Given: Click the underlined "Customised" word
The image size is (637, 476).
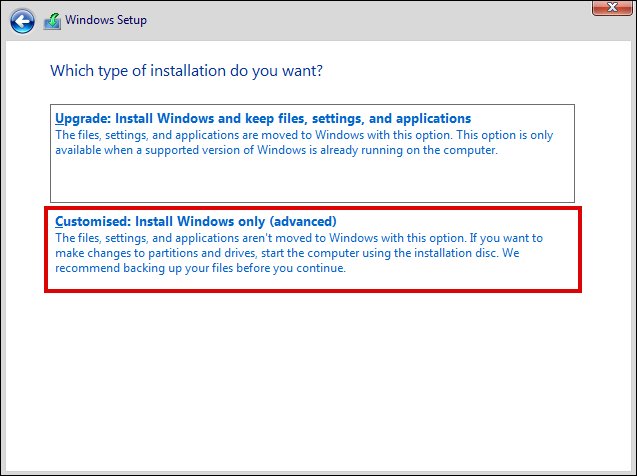Looking at the screenshot, I should coord(90,221).
